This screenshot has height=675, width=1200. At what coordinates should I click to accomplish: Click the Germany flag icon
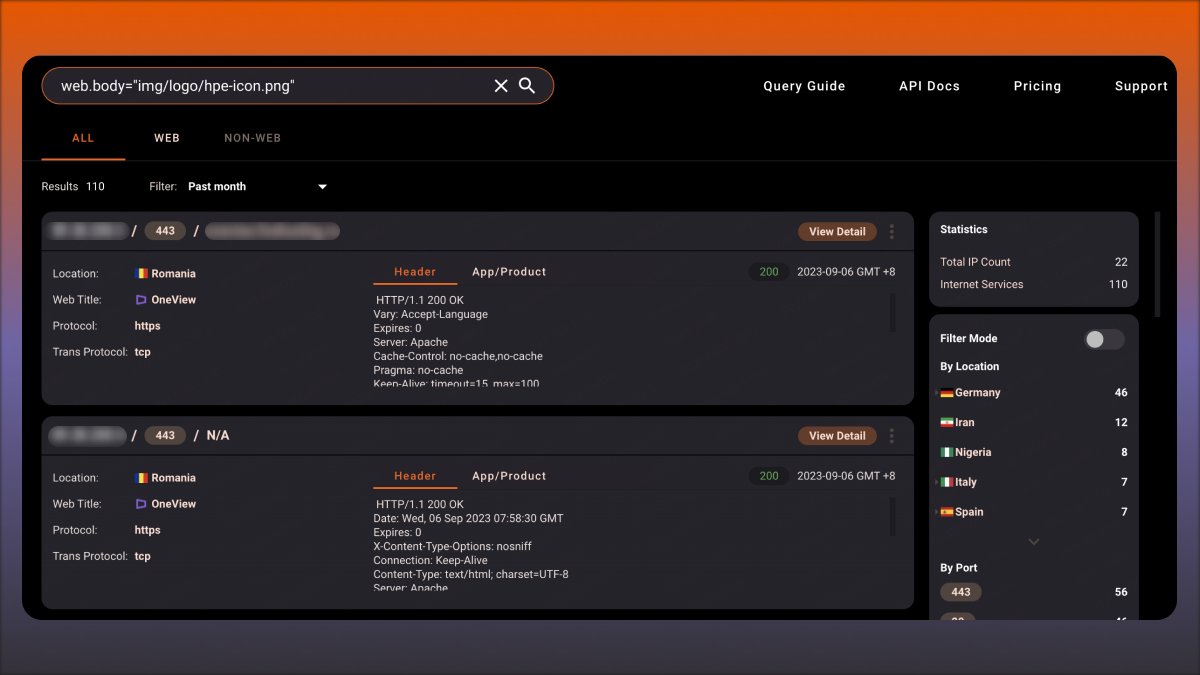(946, 393)
